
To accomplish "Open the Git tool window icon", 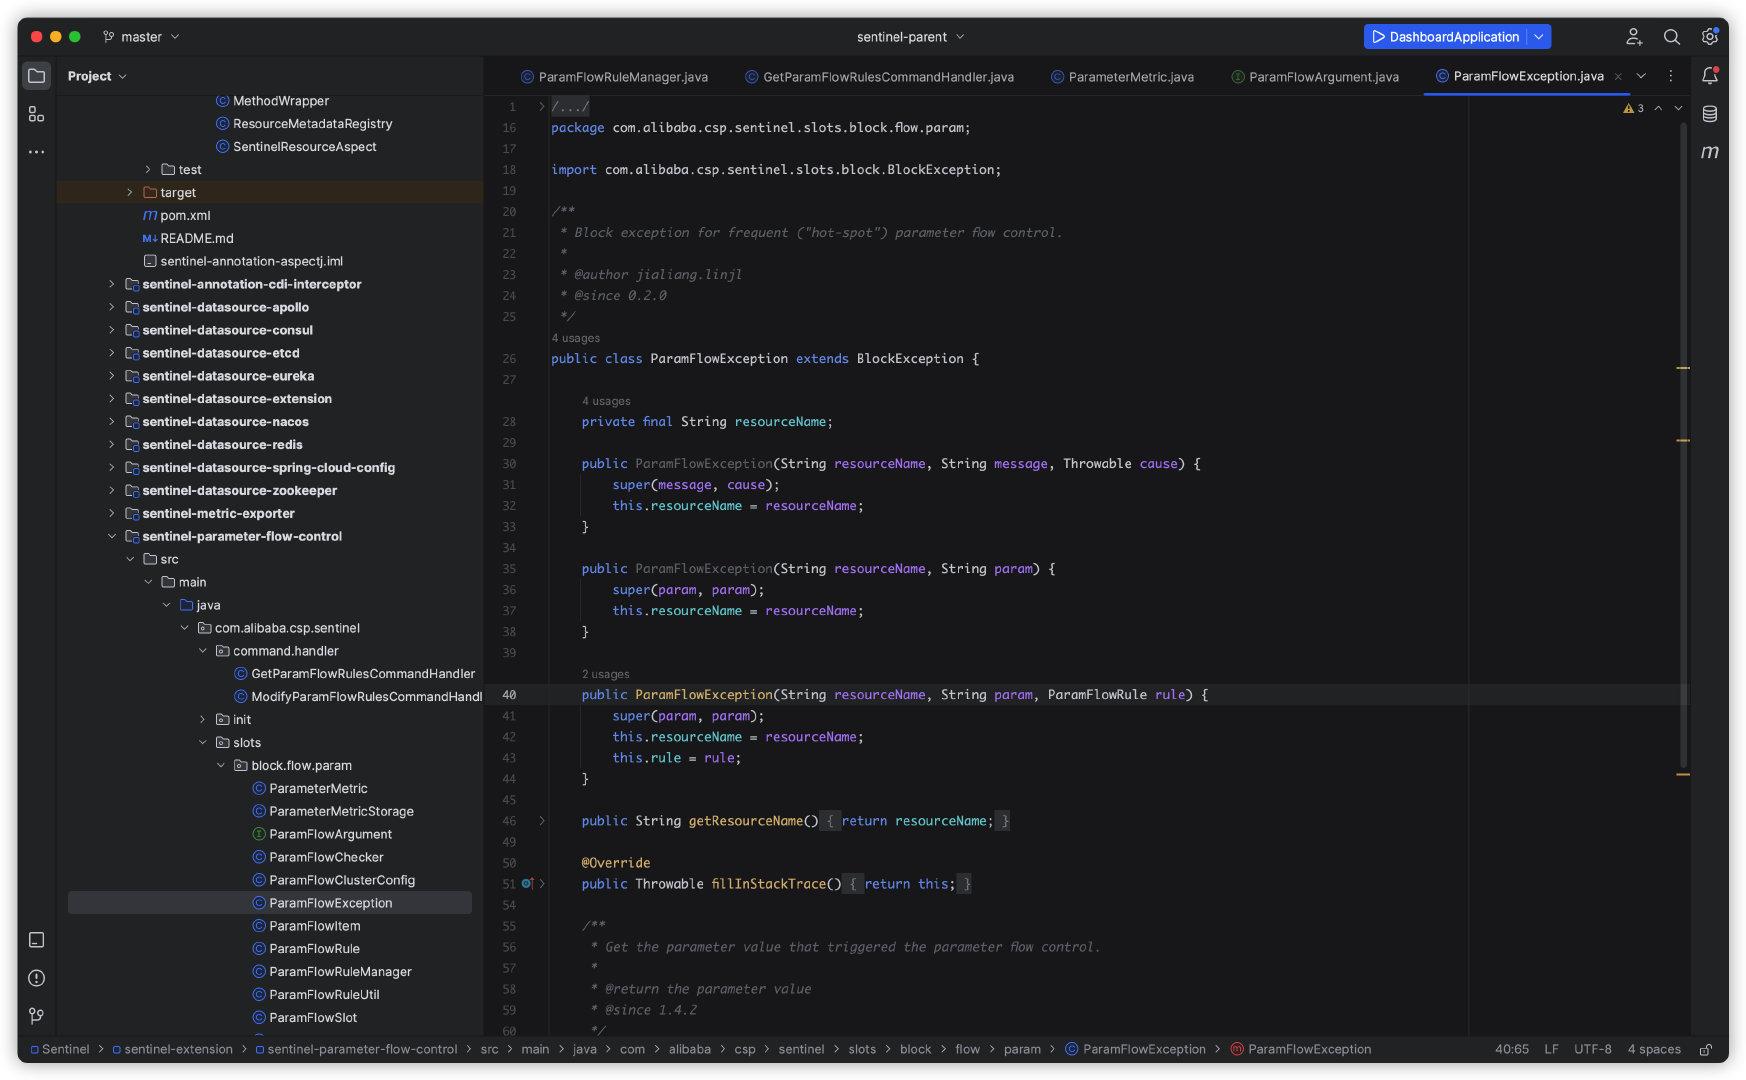I will [36, 1016].
